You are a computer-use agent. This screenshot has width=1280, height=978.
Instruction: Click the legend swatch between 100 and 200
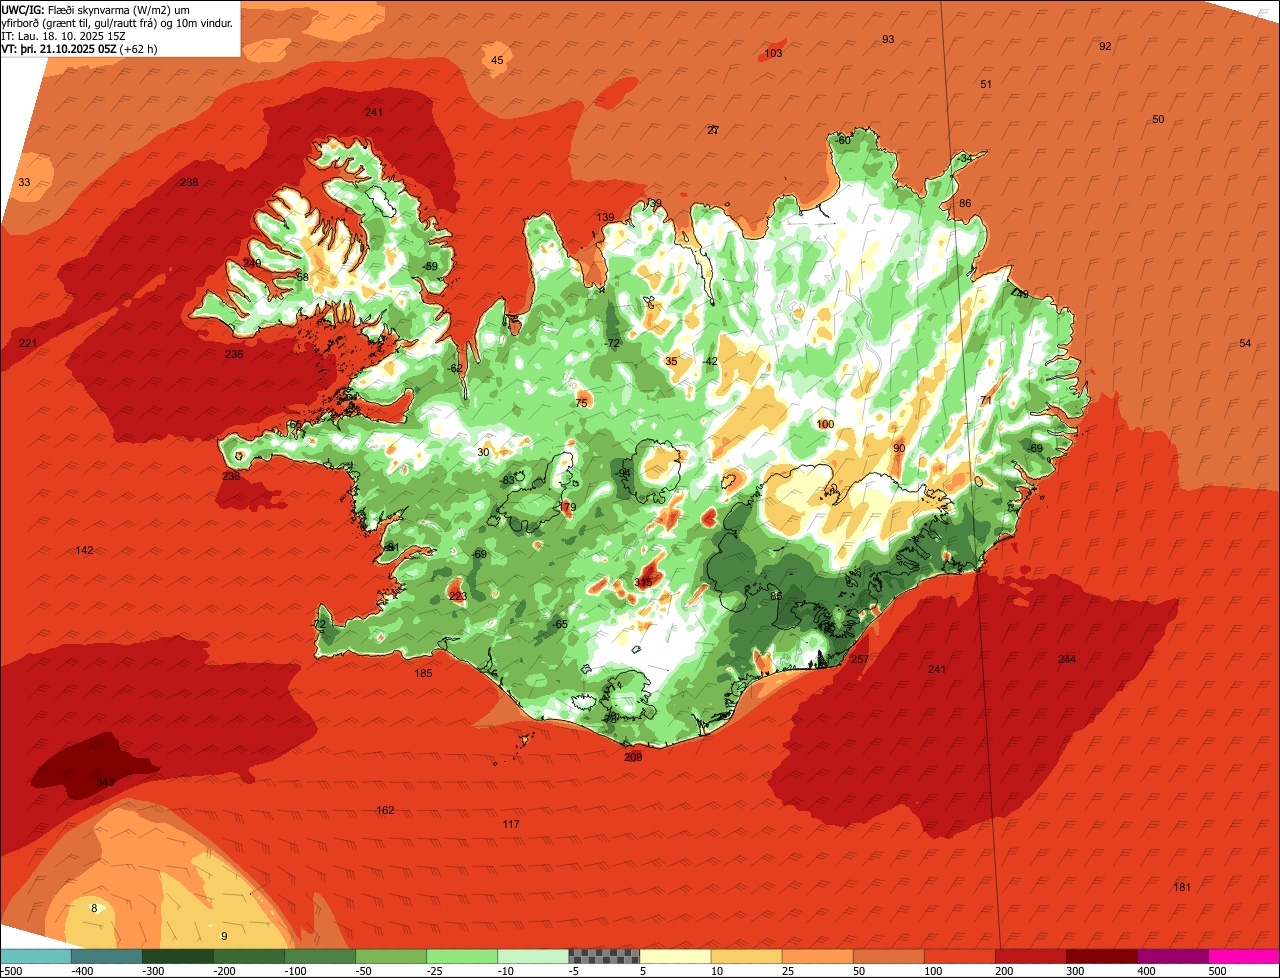(x=959, y=956)
